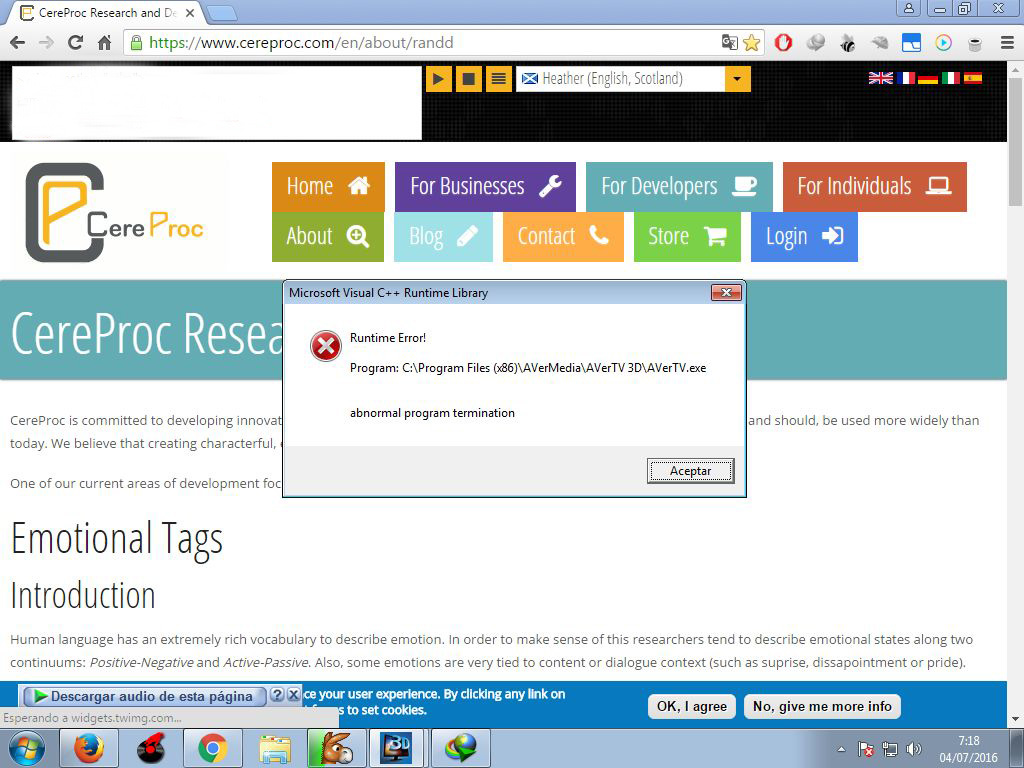Image resolution: width=1024 pixels, height=768 pixels.
Task: Open the About menu item
Action: click(328, 236)
